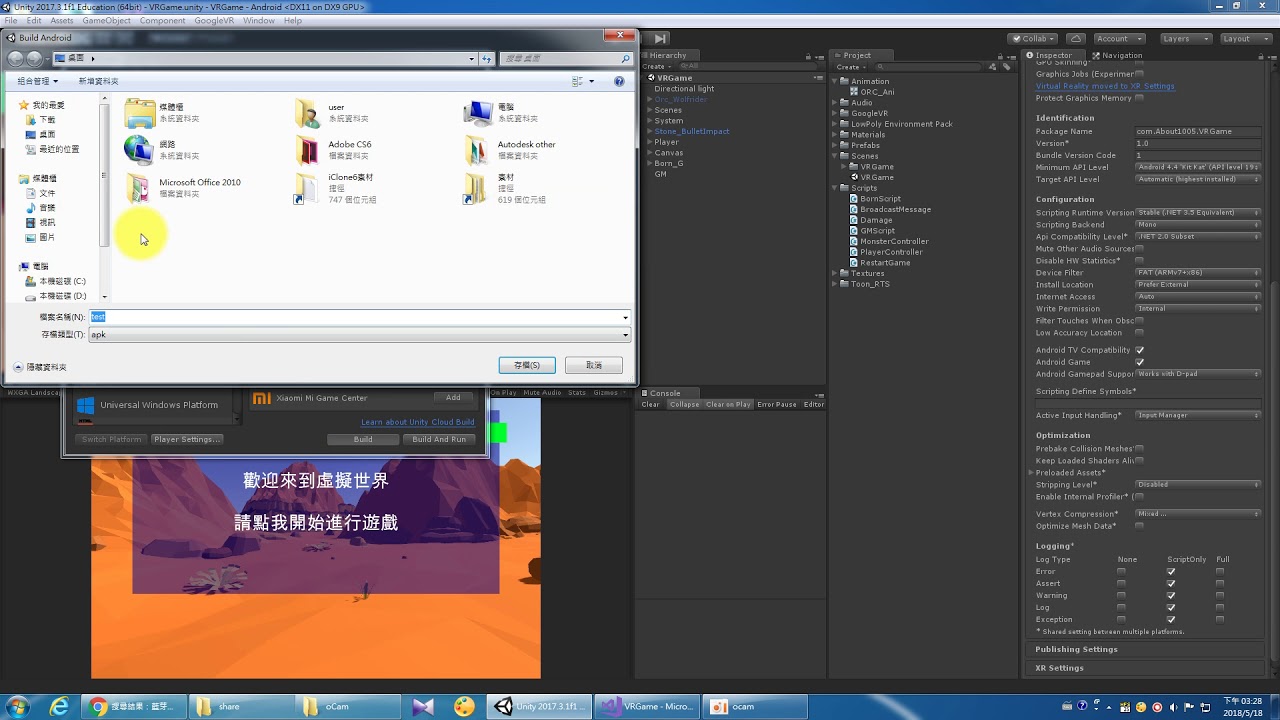
Task: Open the Minimum API Level dropdown
Action: coord(1198,167)
